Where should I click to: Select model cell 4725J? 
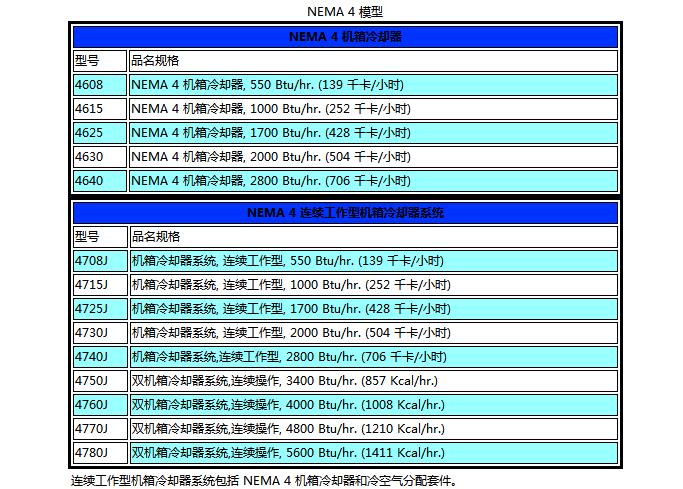pyautogui.click(x=100, y=309)
